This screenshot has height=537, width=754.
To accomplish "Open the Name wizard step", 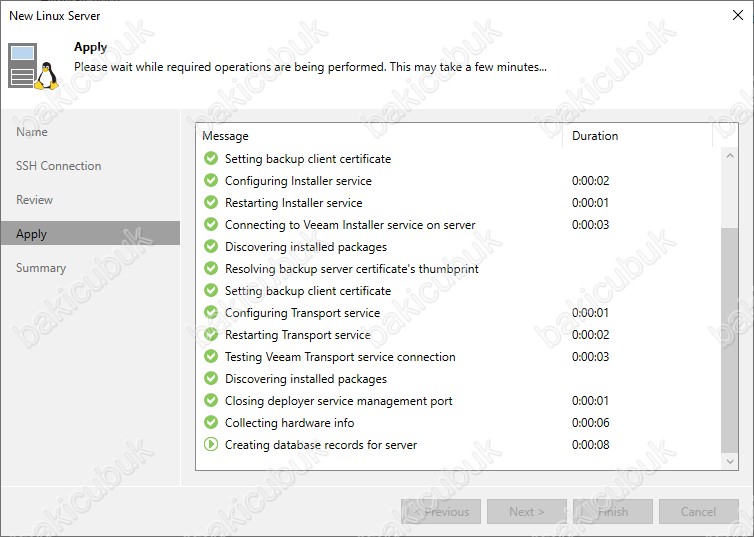I will pyautogui.click(x=32, y=132).
